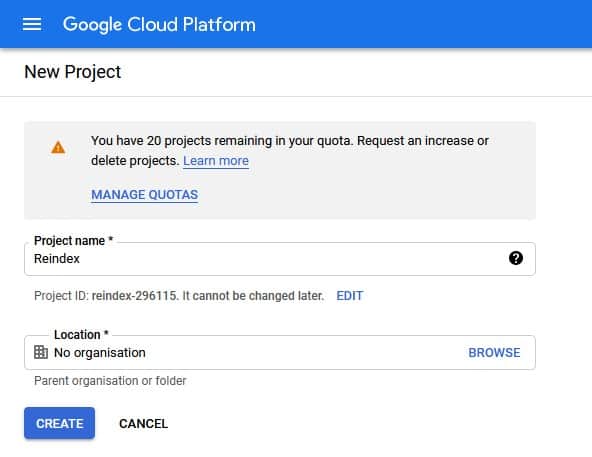Click the Project name input field
The width and height of the screenshot is (592, 457).
280,259
